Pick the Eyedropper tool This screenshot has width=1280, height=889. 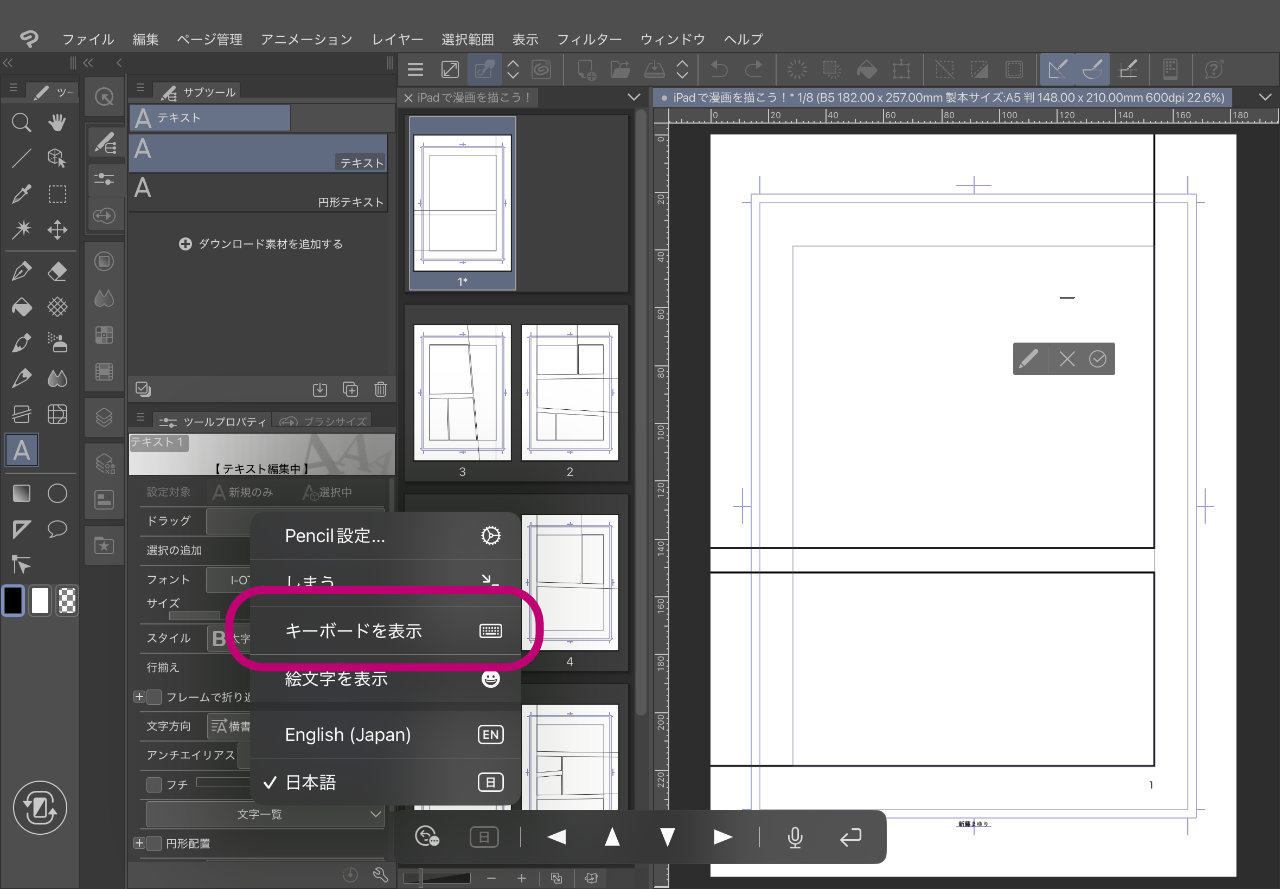pyautogui.click(x=21, y=194)
